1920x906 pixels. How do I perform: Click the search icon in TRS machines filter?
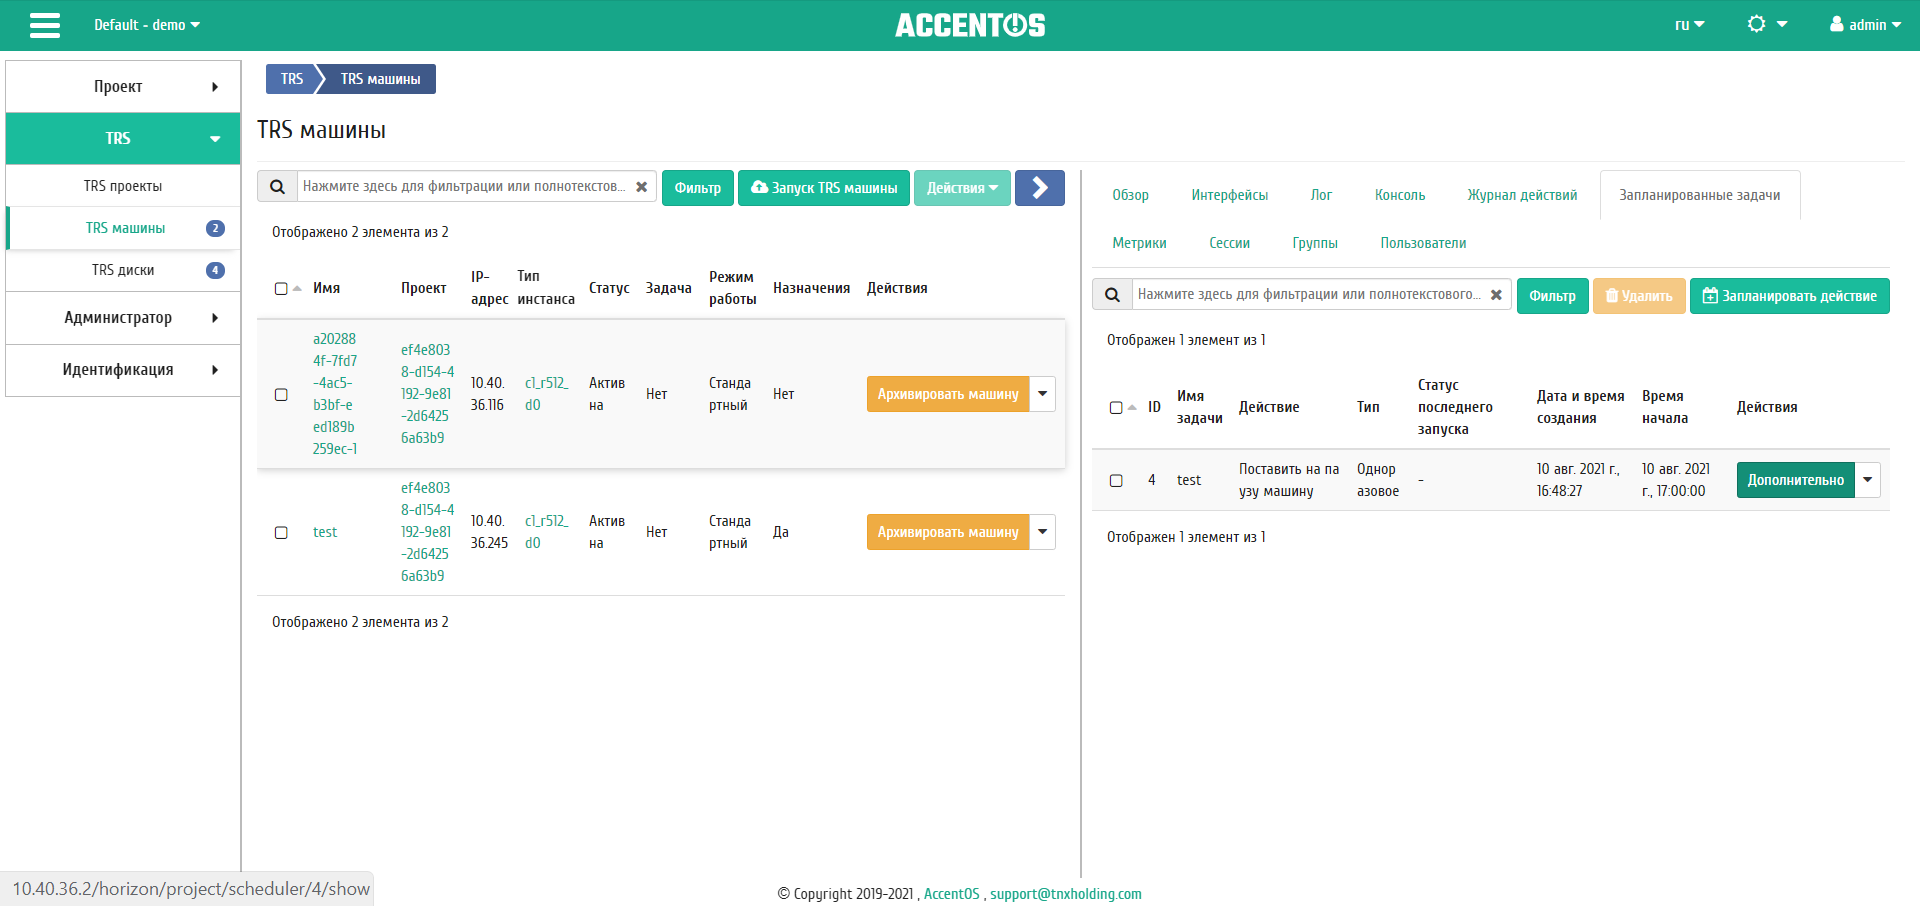click(277, 187)
